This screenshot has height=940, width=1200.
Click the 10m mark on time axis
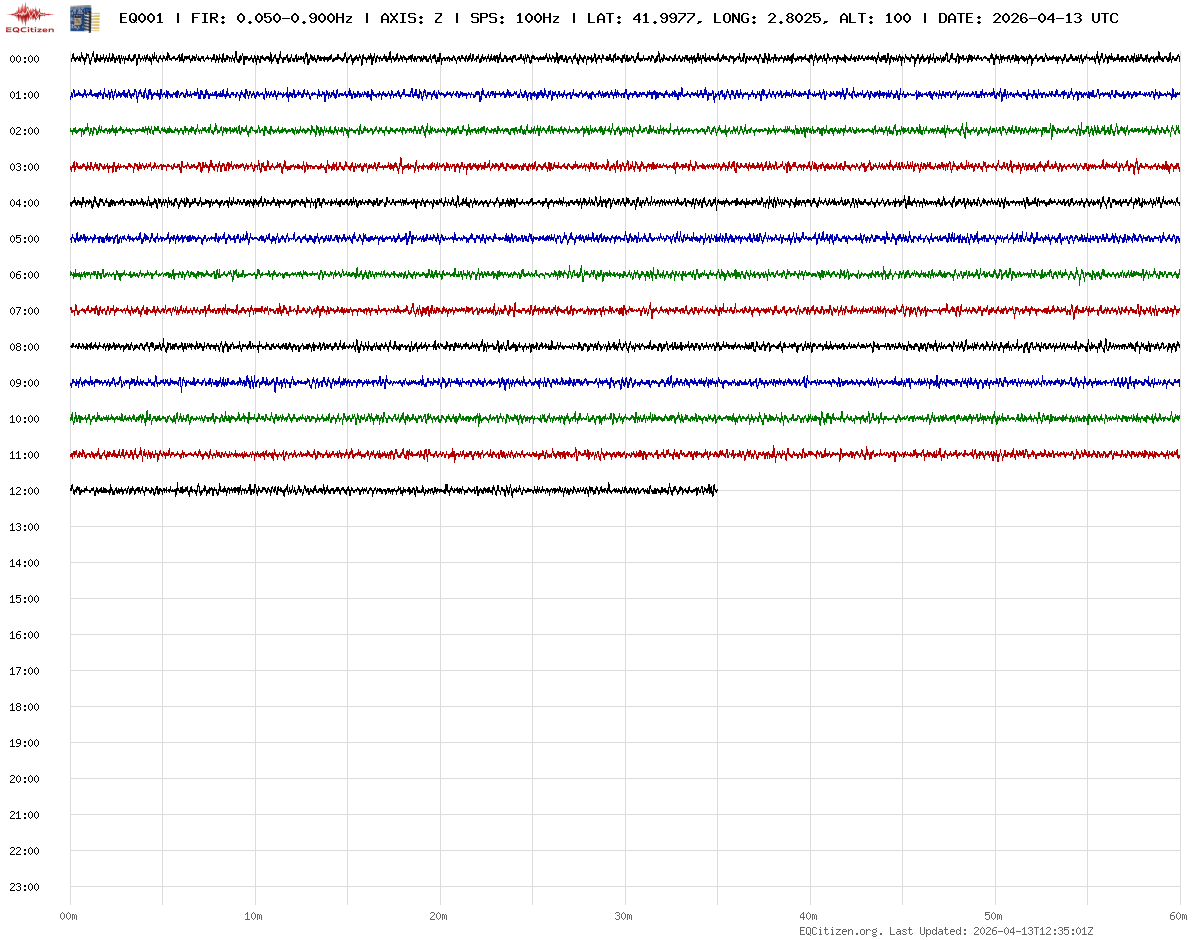[x=254, y=917]
